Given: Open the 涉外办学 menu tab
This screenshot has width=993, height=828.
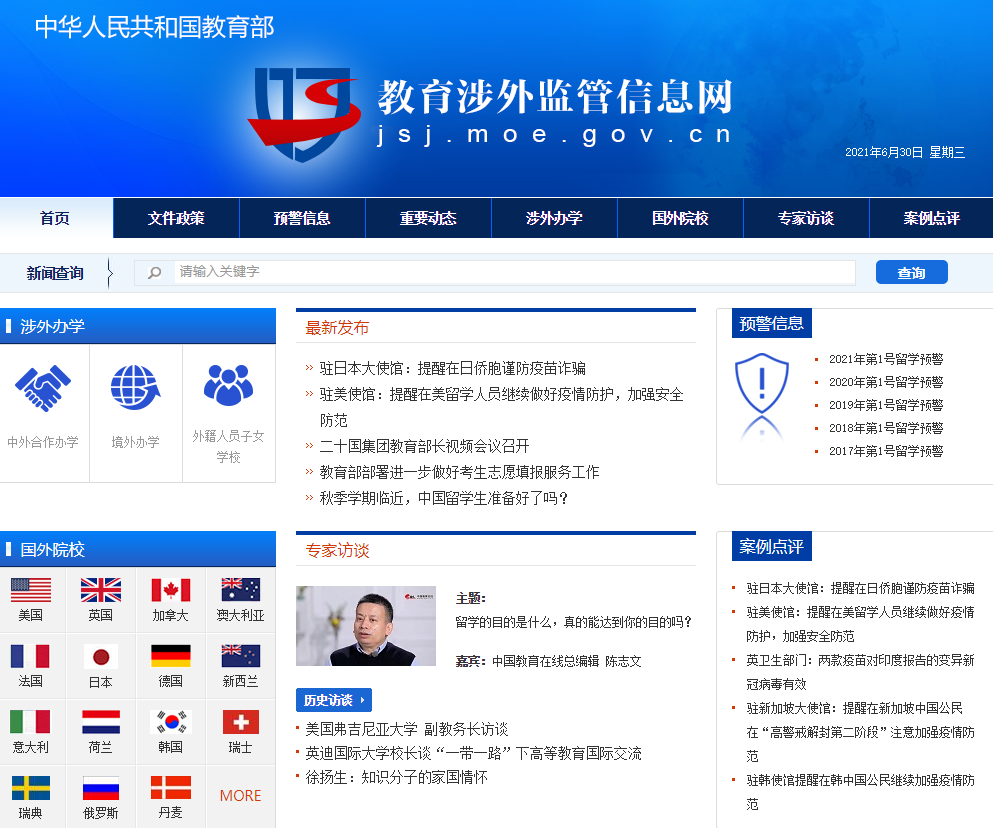Looking at the screenshot, I should coord(554,218).
